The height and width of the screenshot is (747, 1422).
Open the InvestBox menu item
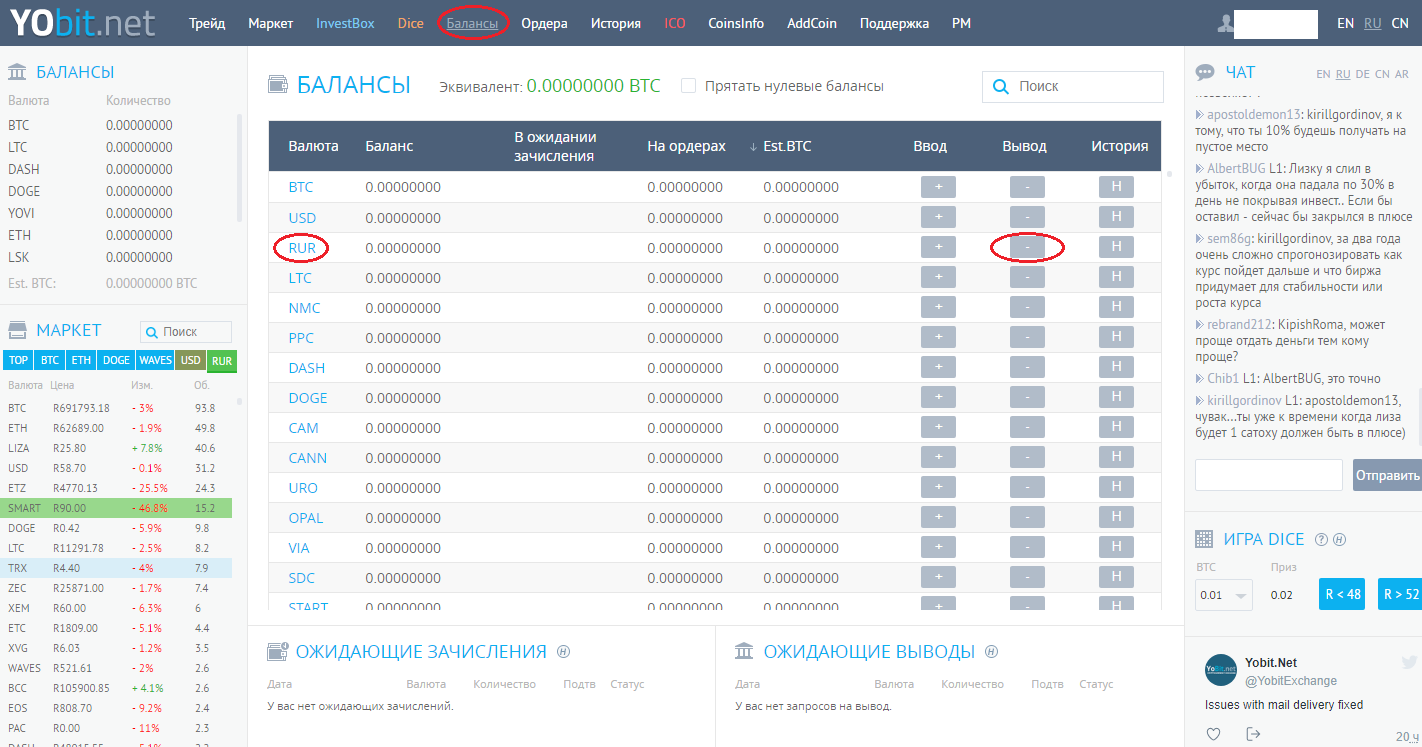[x=345, y=23]
